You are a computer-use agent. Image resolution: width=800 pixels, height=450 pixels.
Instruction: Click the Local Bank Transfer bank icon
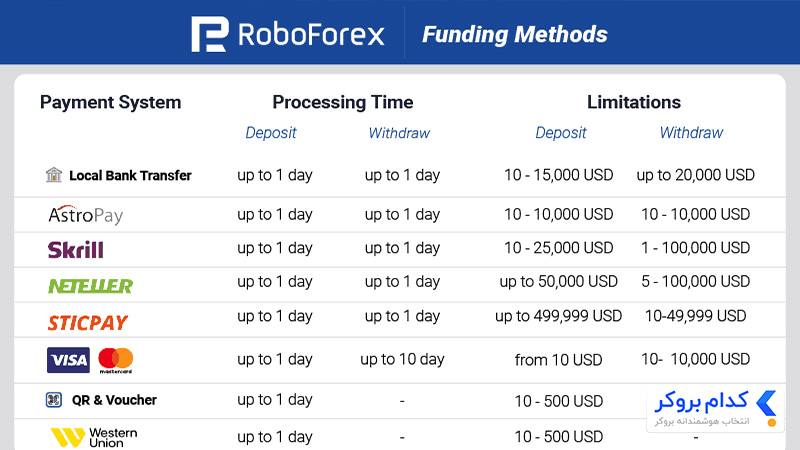pyautogui.click(x=54, y=175)
